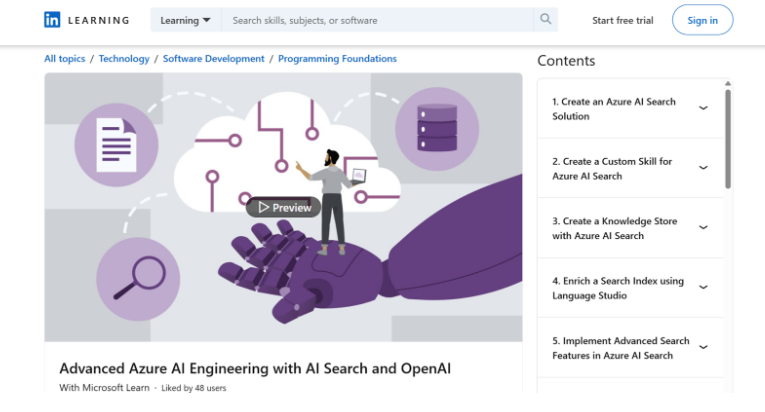Open the Learning dropdown in search bar
Screen dimensions: 765x412
185,20
